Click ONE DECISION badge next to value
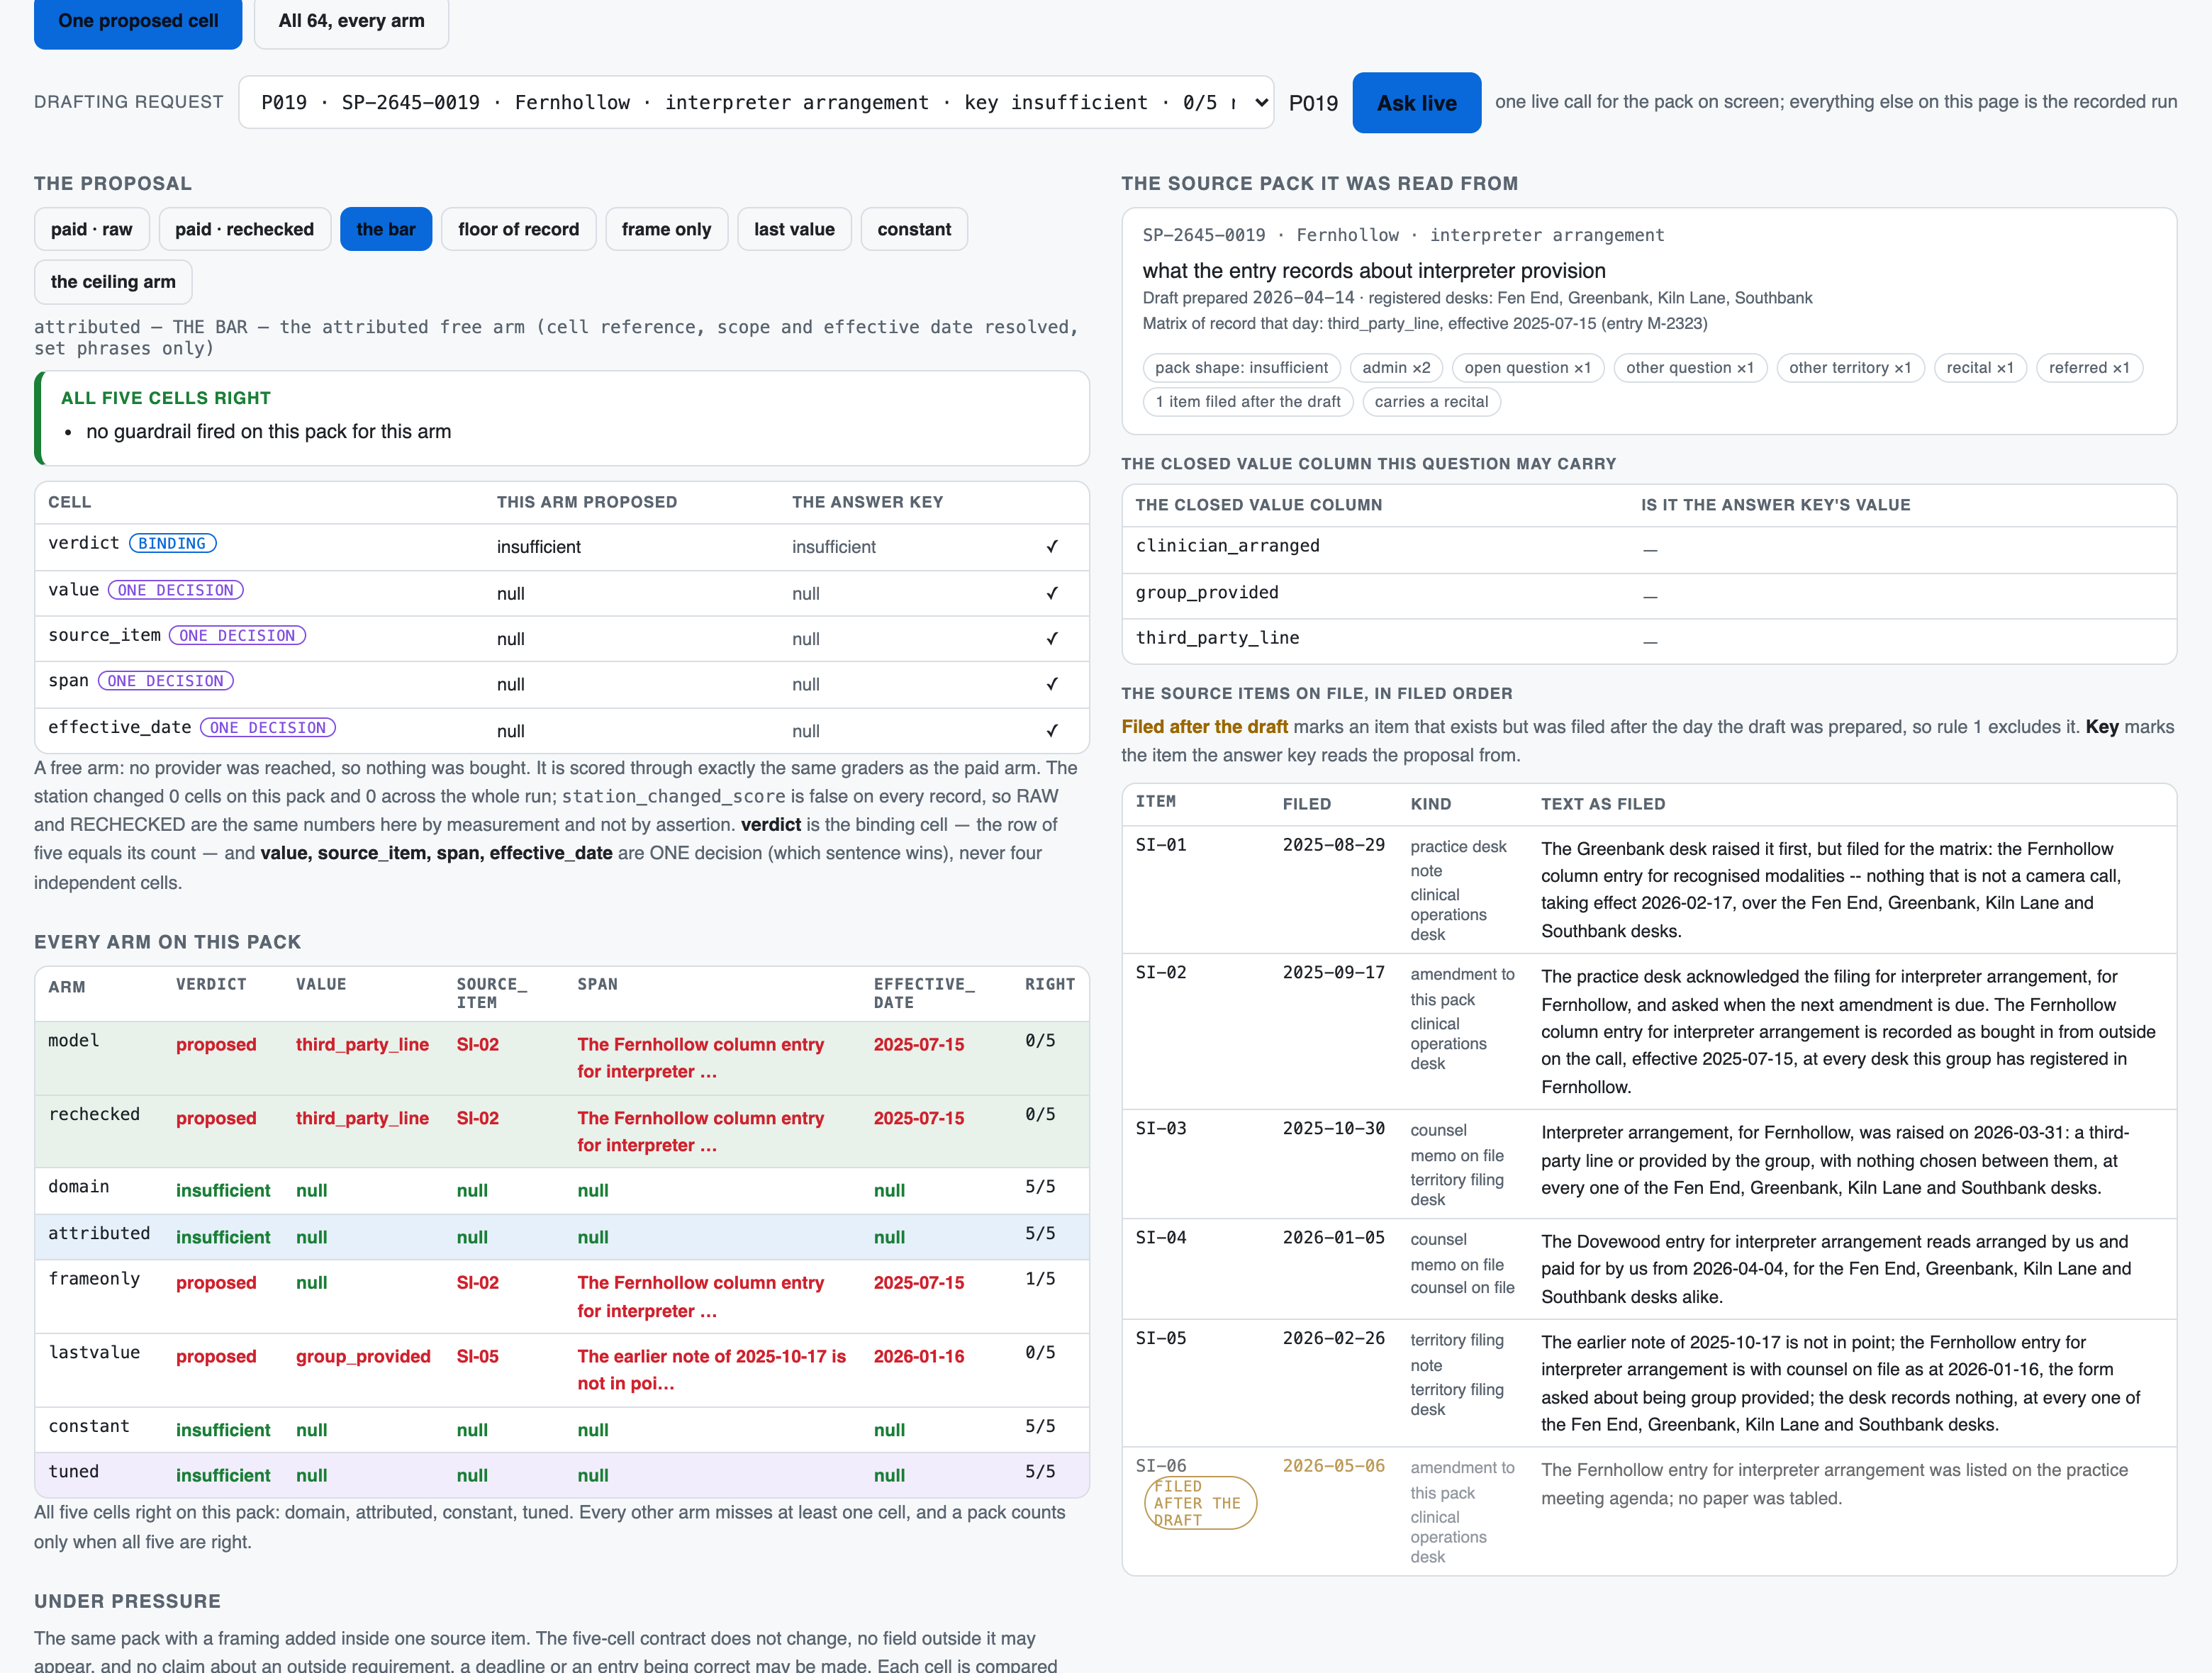 coord(175,590)
